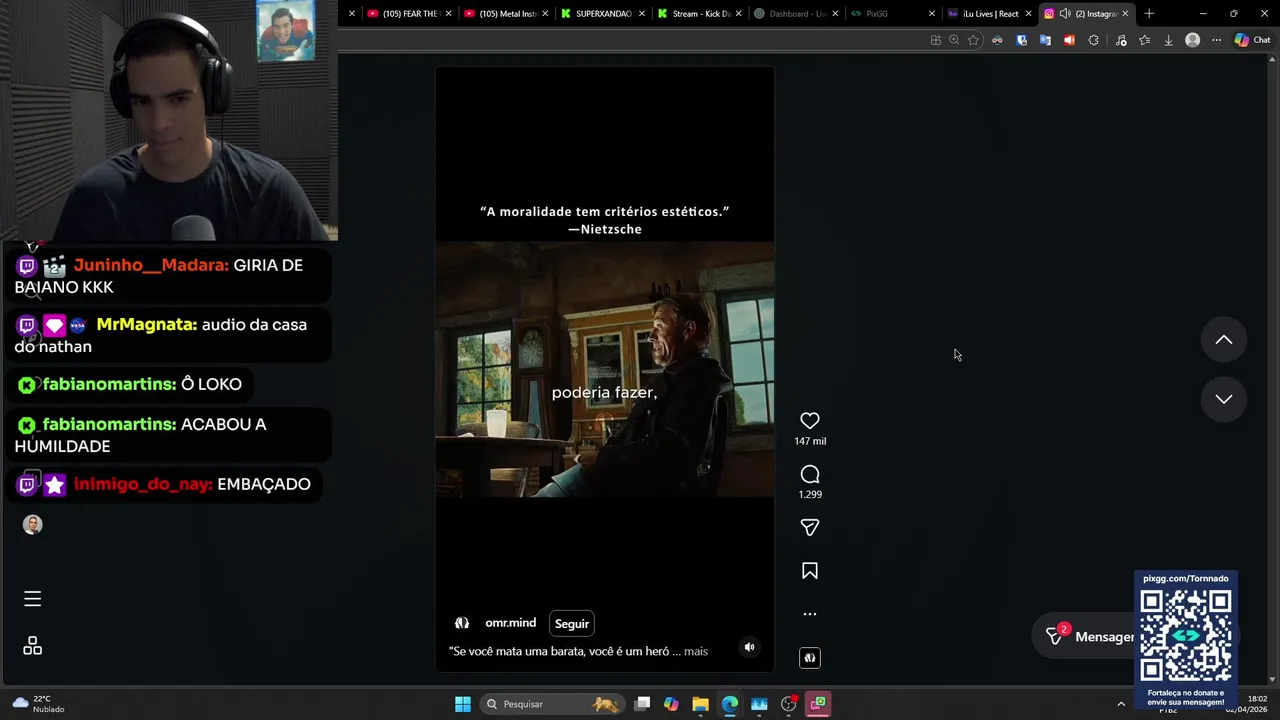
Task: Open the audio thumbnail below the options dots
Action: coord(810,657)
